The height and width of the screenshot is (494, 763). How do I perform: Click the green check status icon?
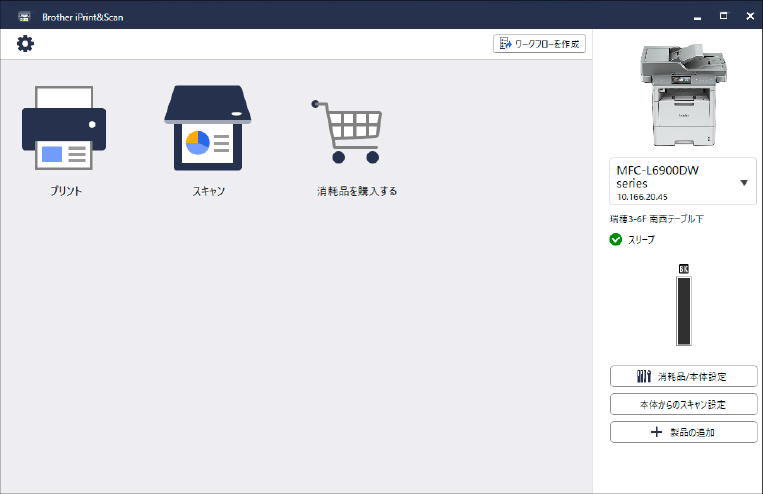pyautogui.click(x=616, y=239)
